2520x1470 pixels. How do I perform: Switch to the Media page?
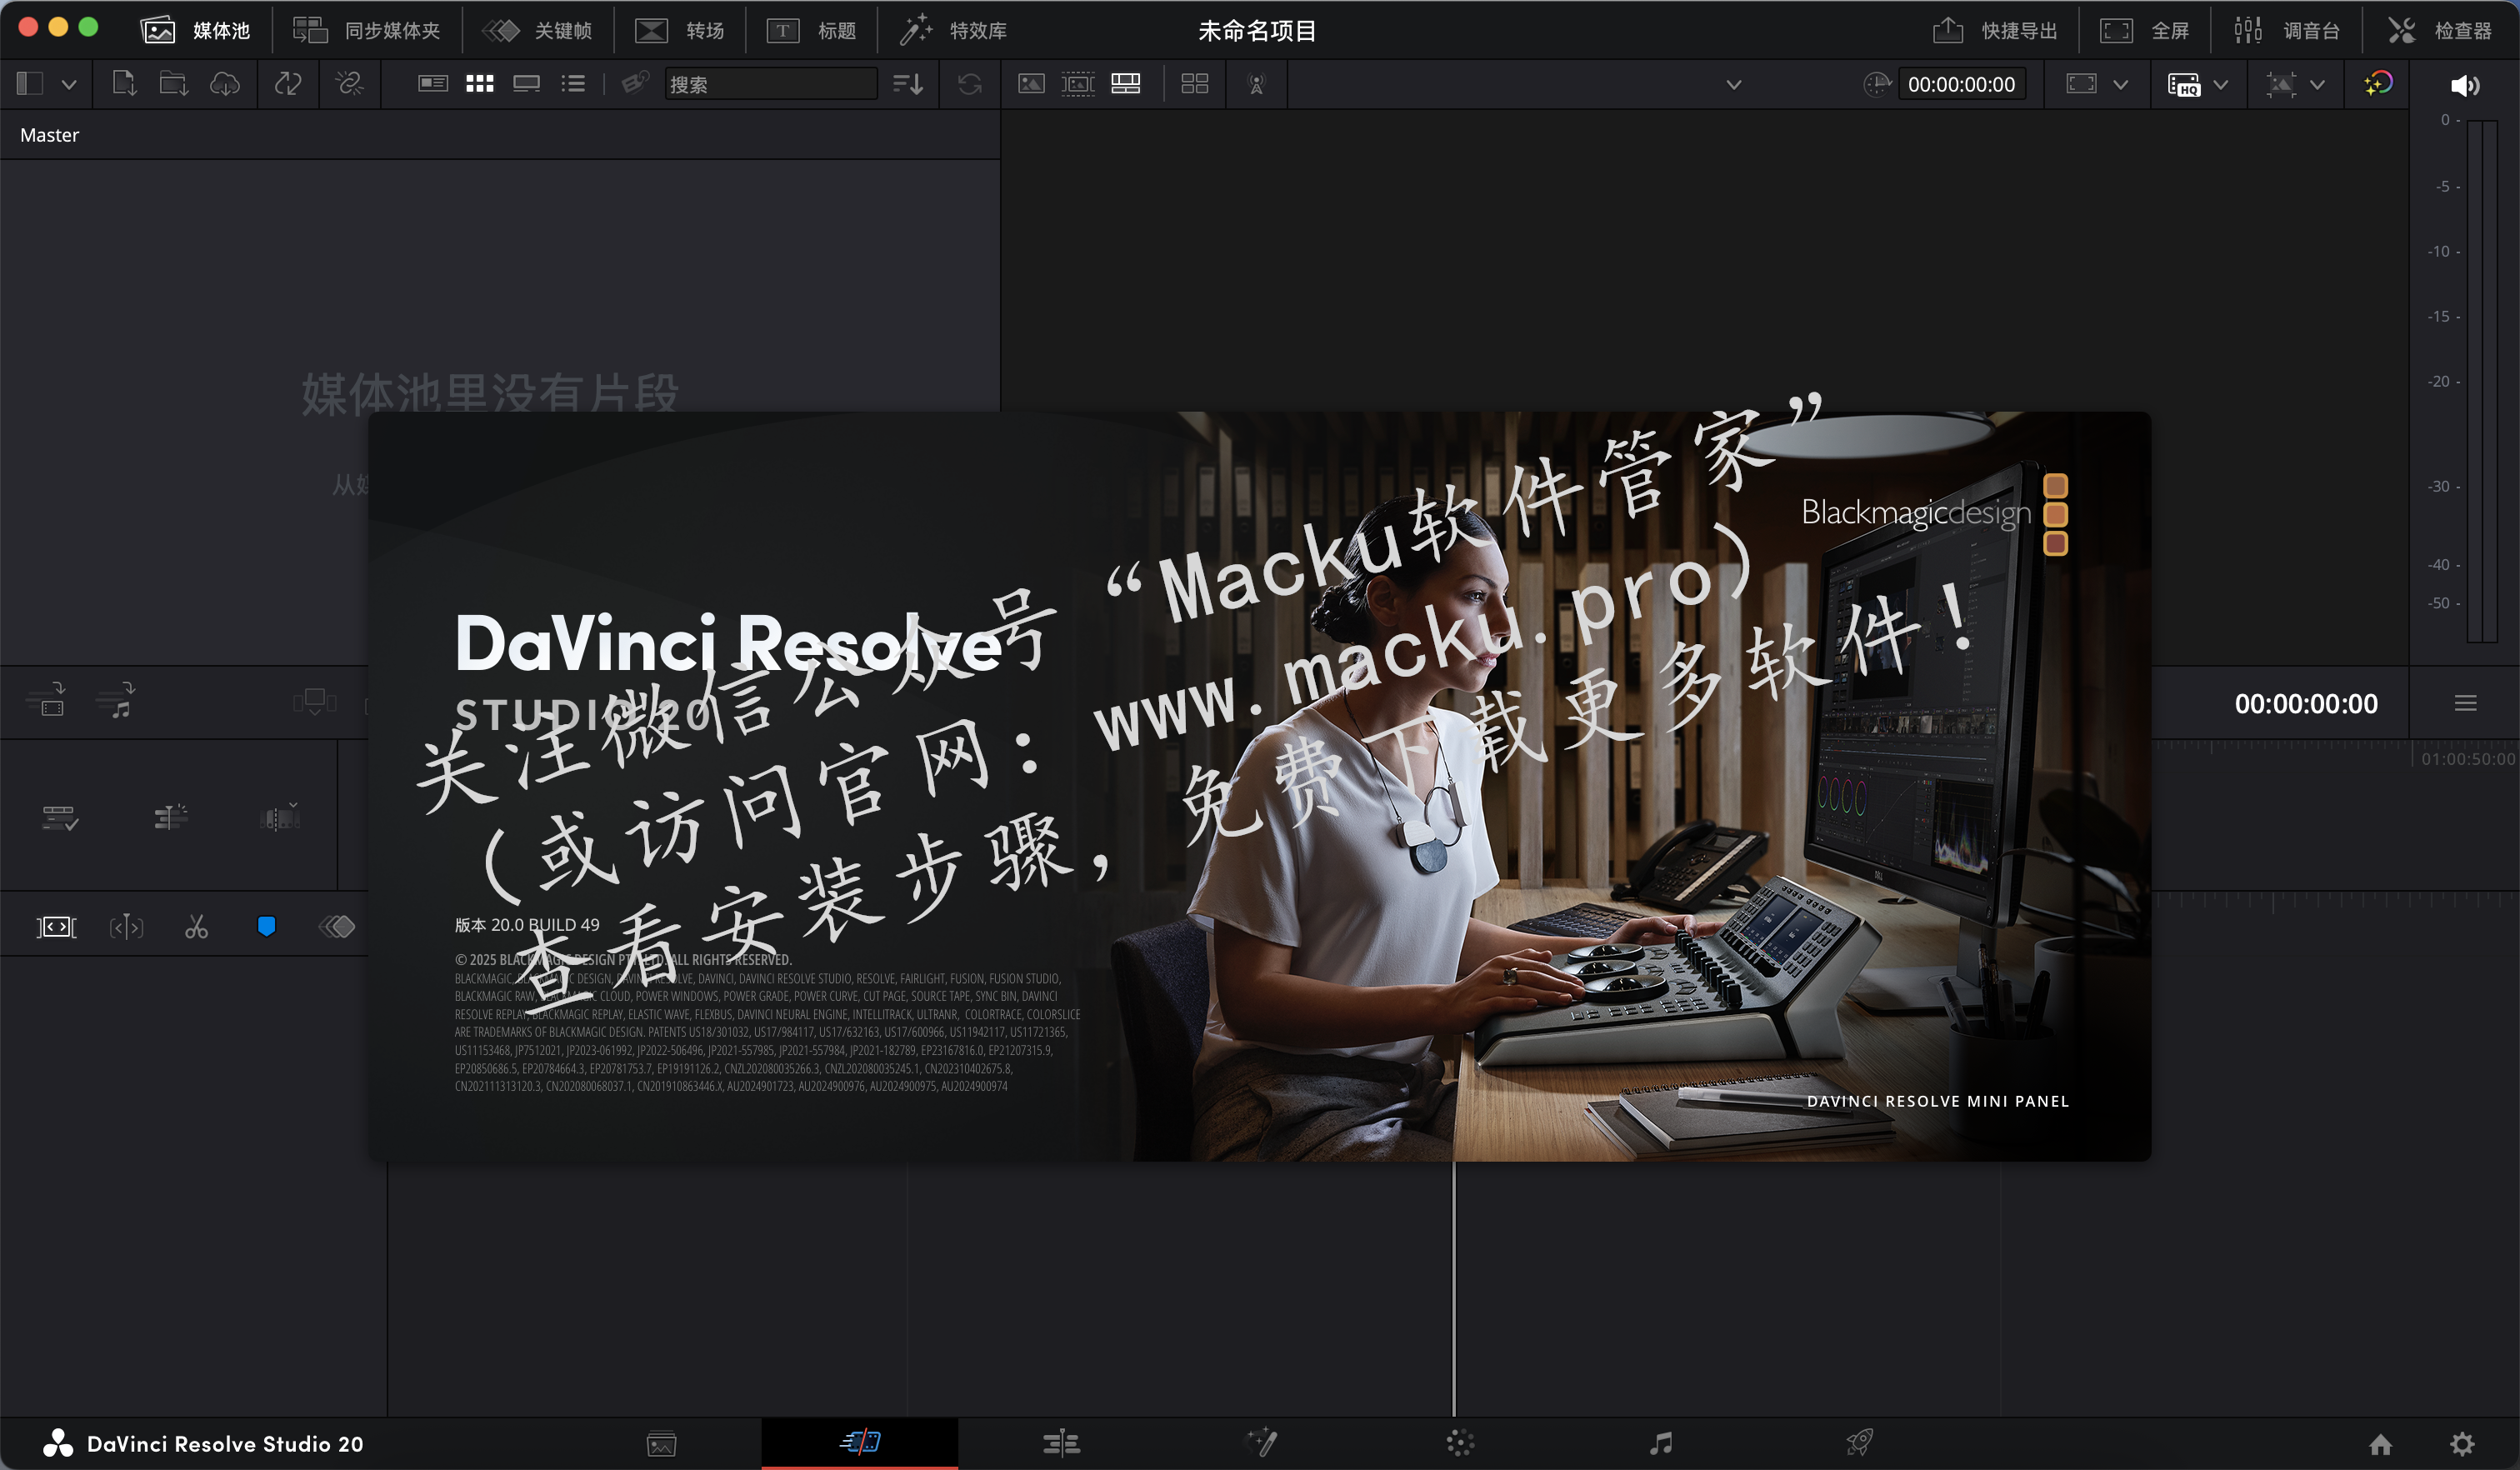pyautogui.click(x=661, y=1443)
